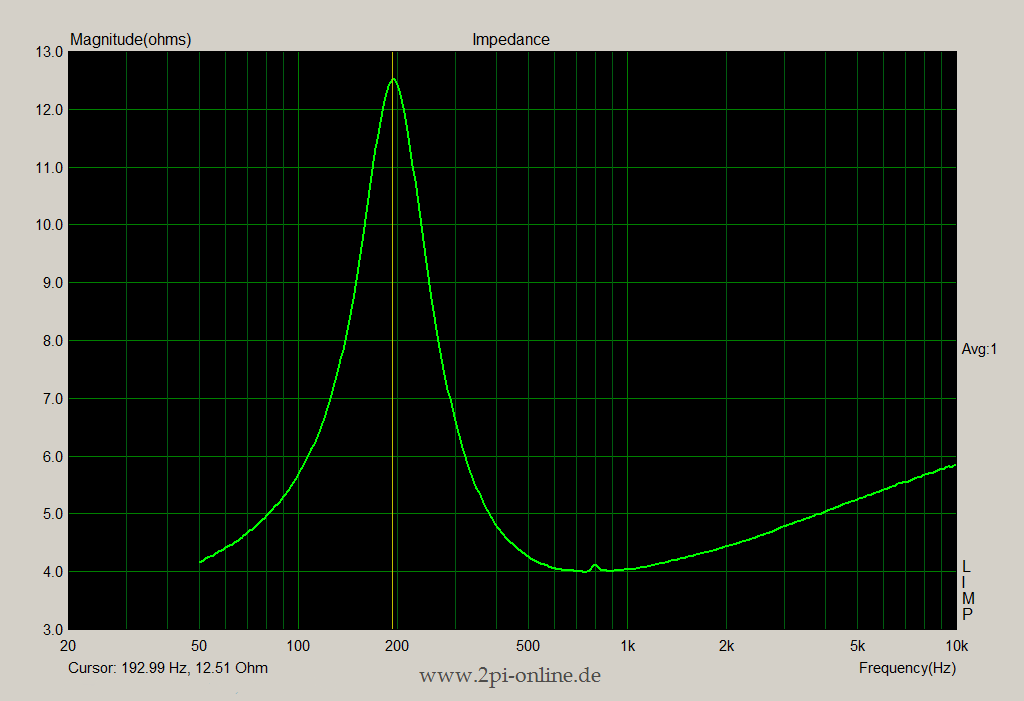
Task: Click the 8.0 value on magnitude axis
Action: 53,341
